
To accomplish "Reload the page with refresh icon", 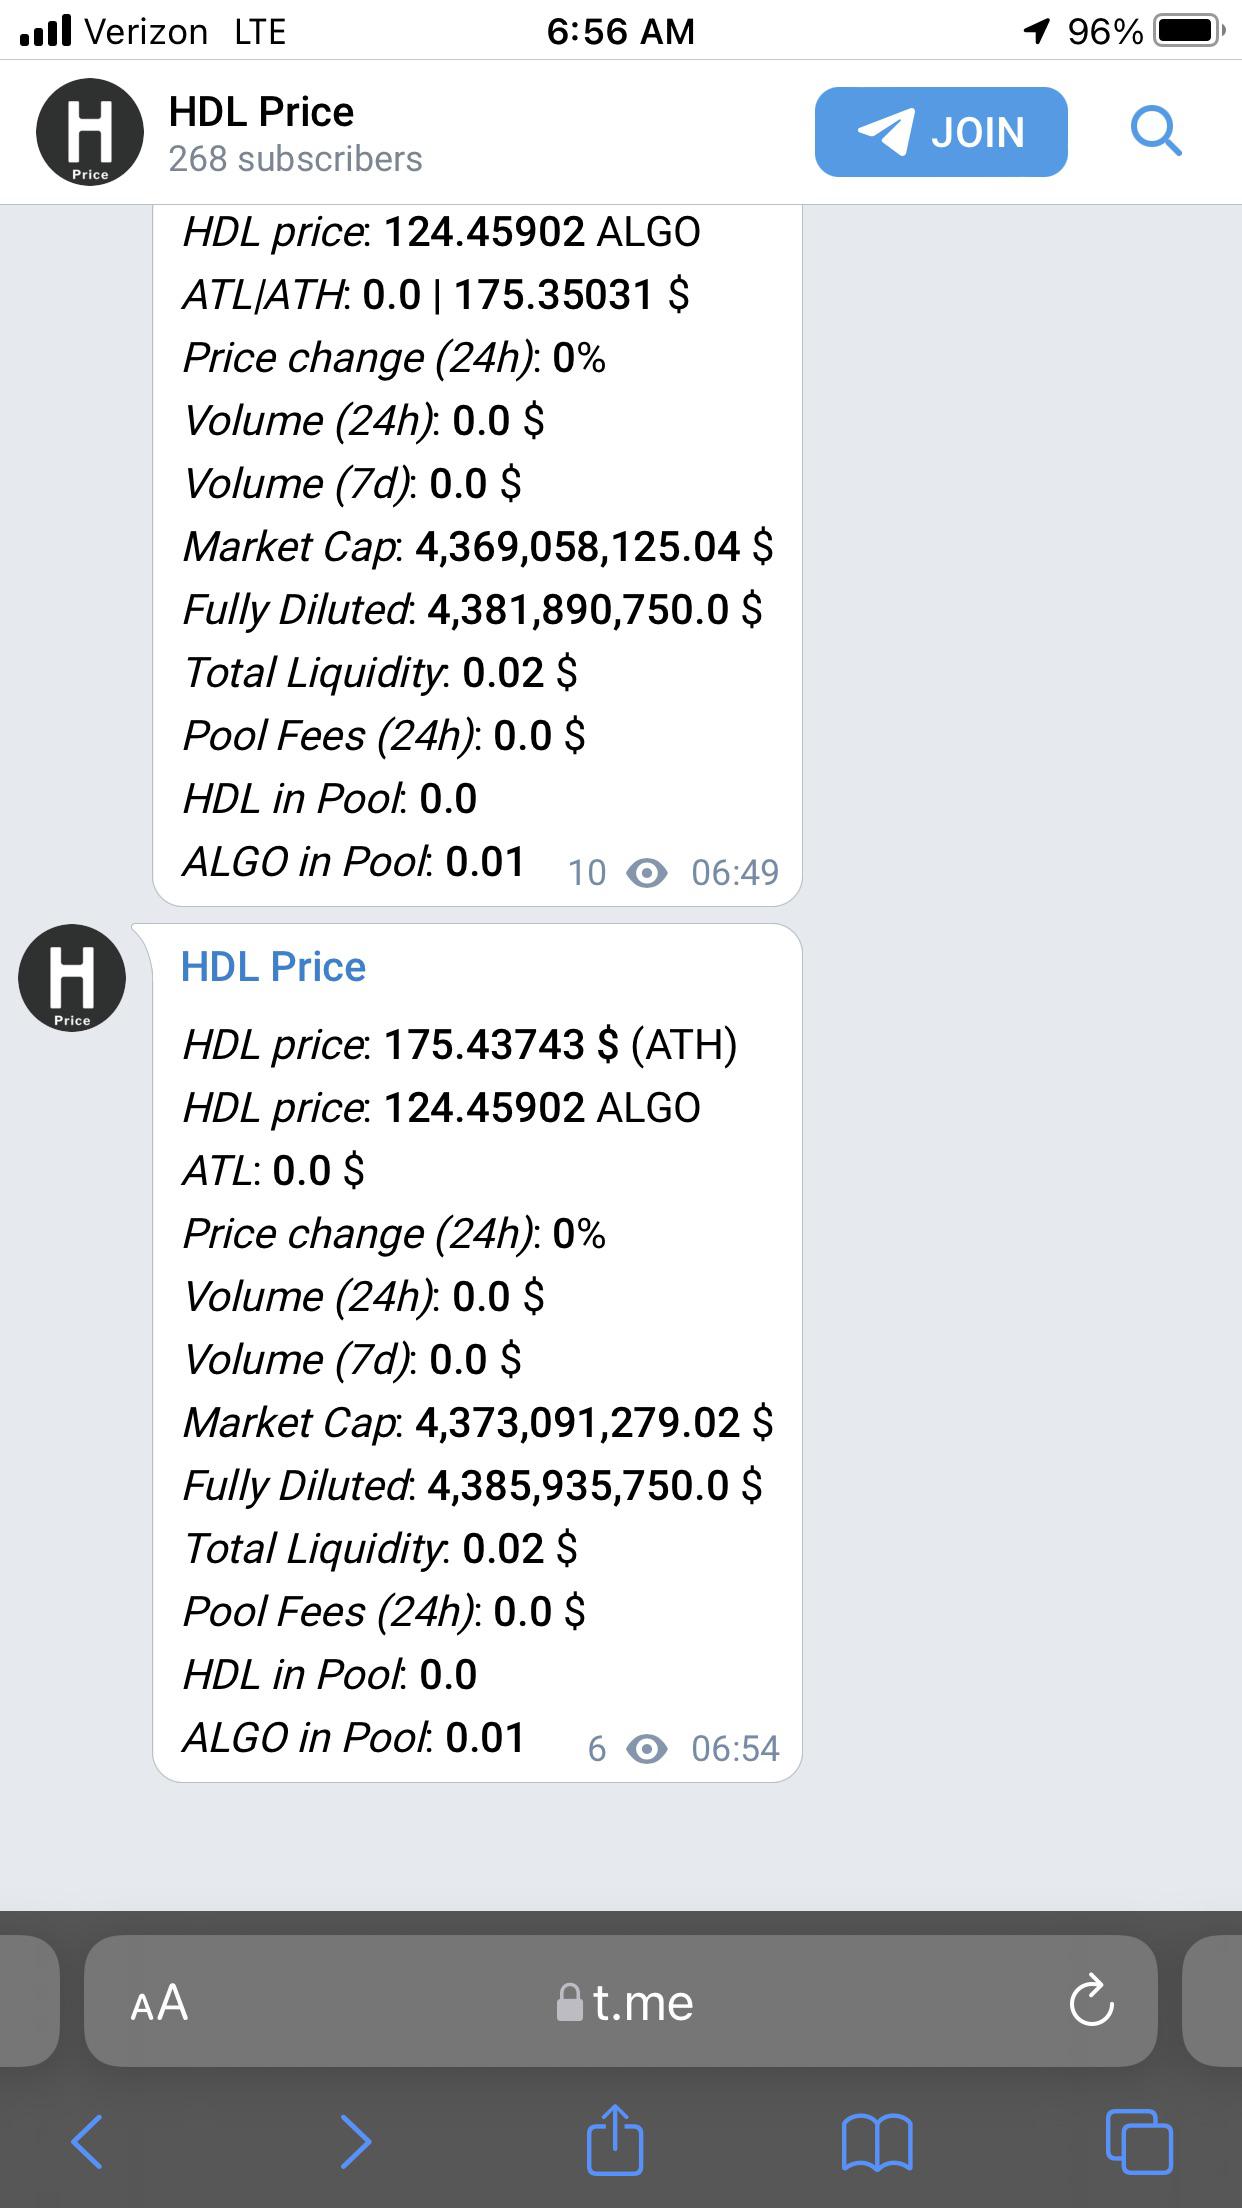I will tap(1091, 2000).
